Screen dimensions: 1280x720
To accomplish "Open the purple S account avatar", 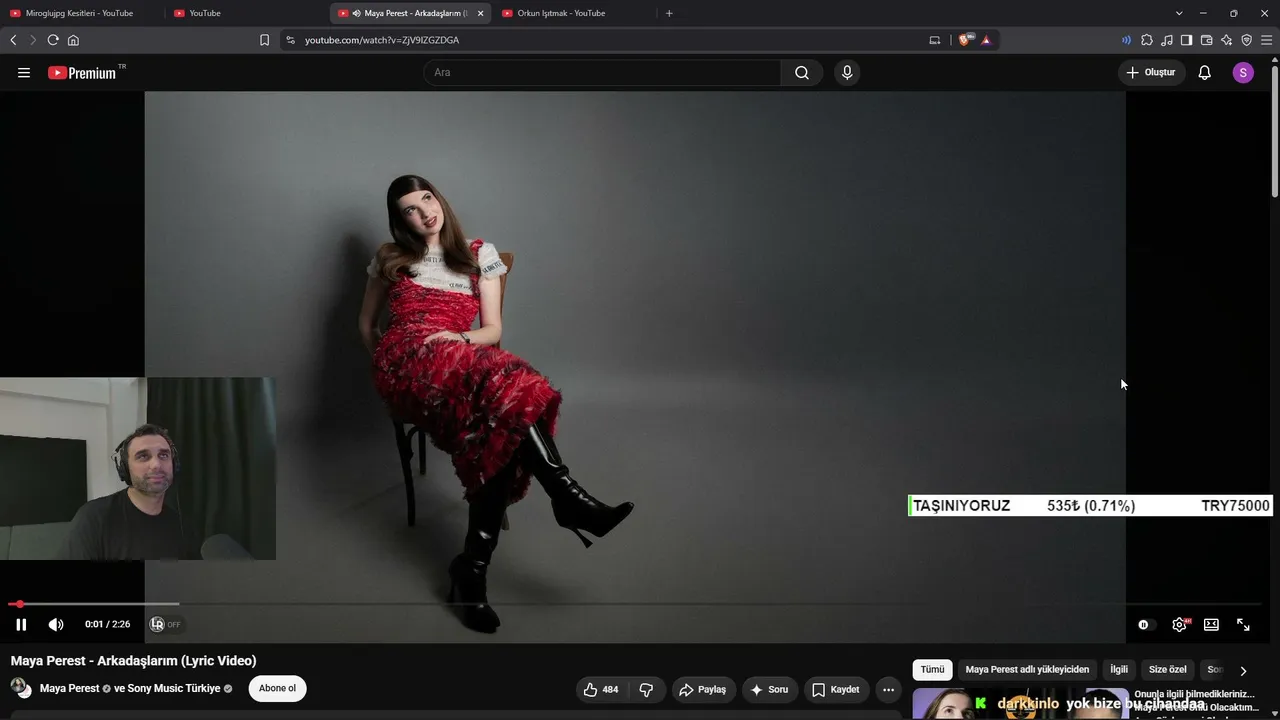I will coord(1243,73).
